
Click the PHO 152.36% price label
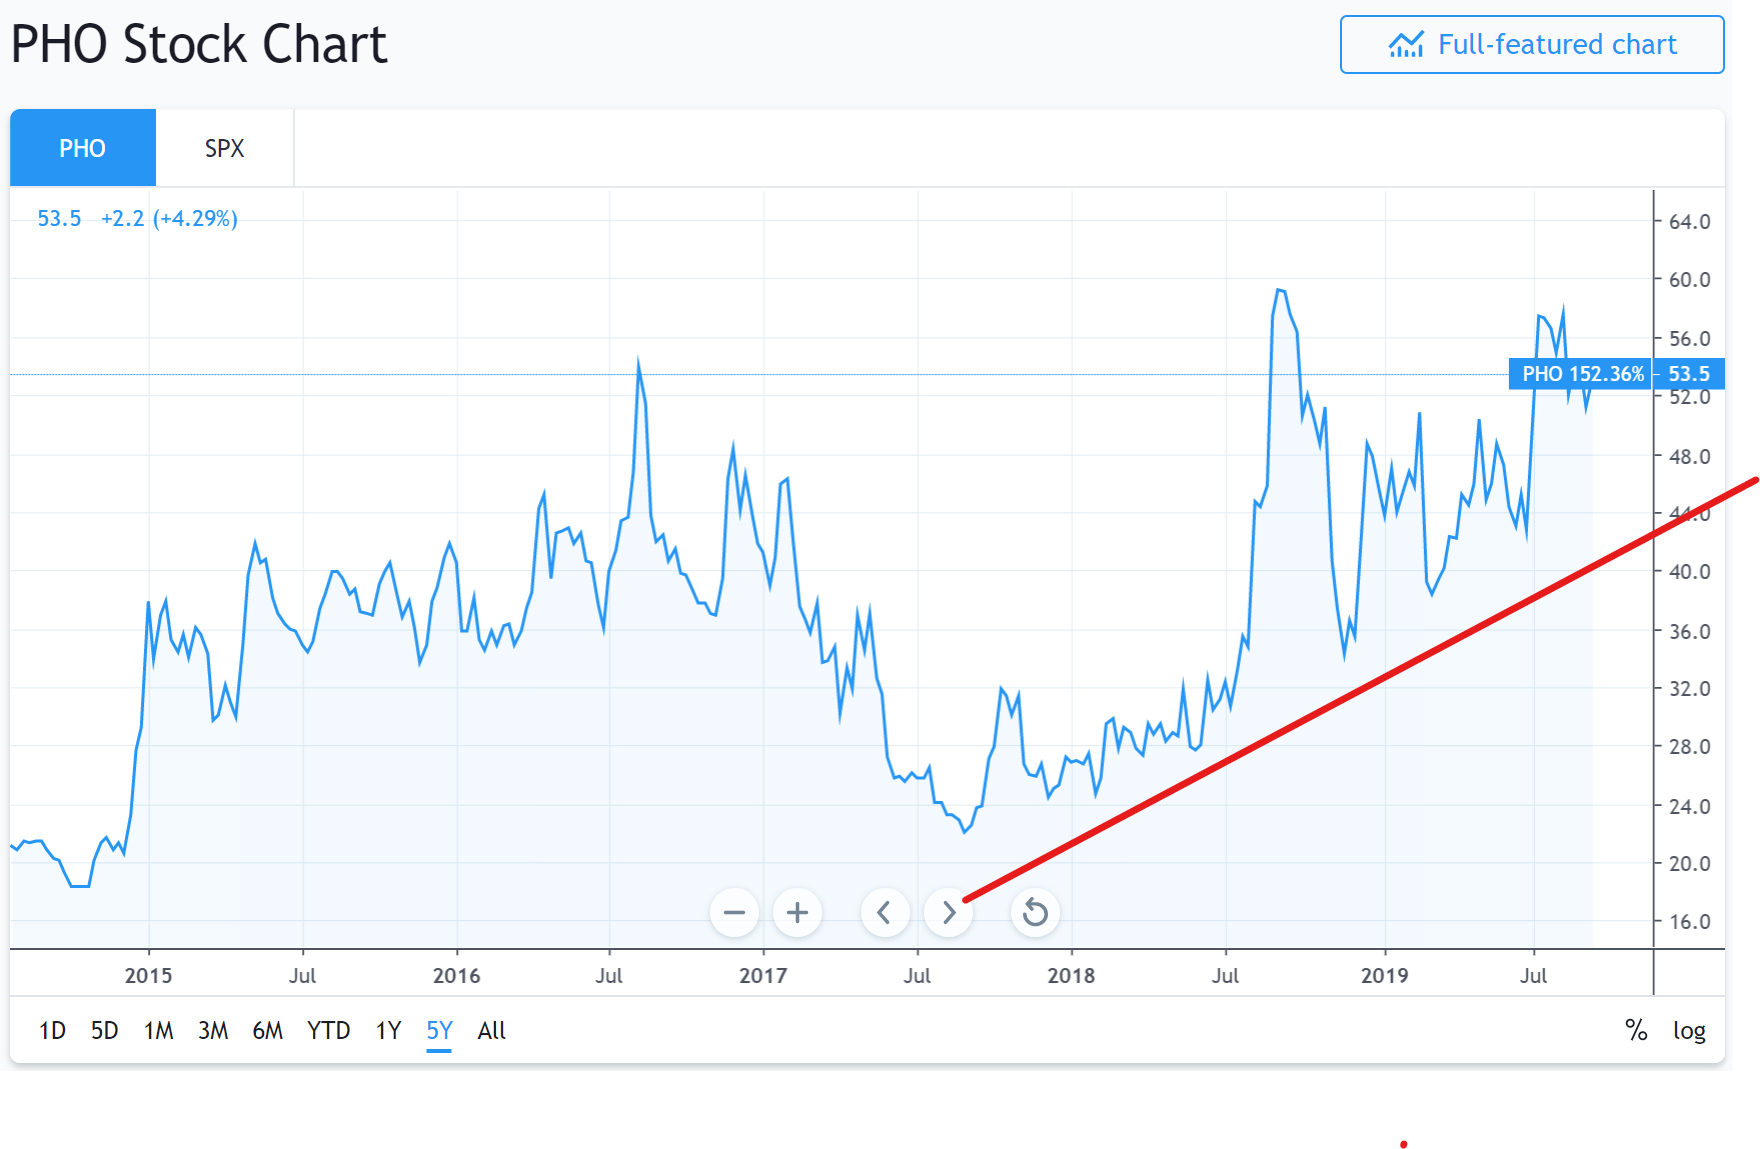(x=1581, y=374)
